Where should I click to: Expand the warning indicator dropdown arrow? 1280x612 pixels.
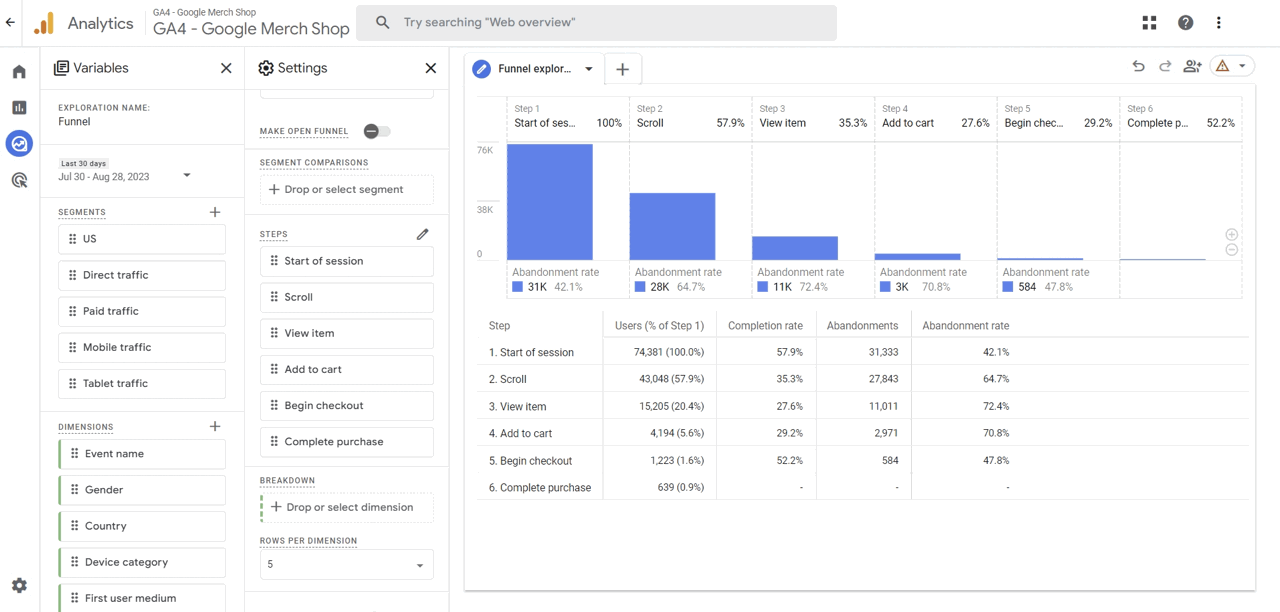point(1244,64)
